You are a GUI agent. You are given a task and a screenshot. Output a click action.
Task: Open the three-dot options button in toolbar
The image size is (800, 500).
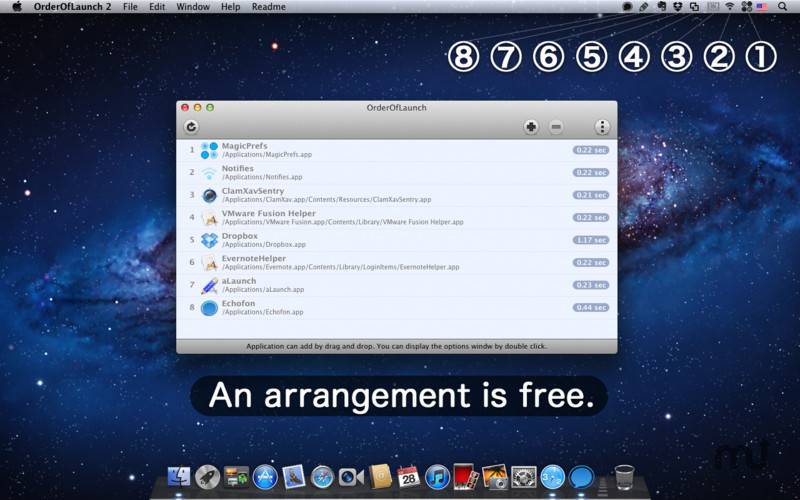coord(602,127)
